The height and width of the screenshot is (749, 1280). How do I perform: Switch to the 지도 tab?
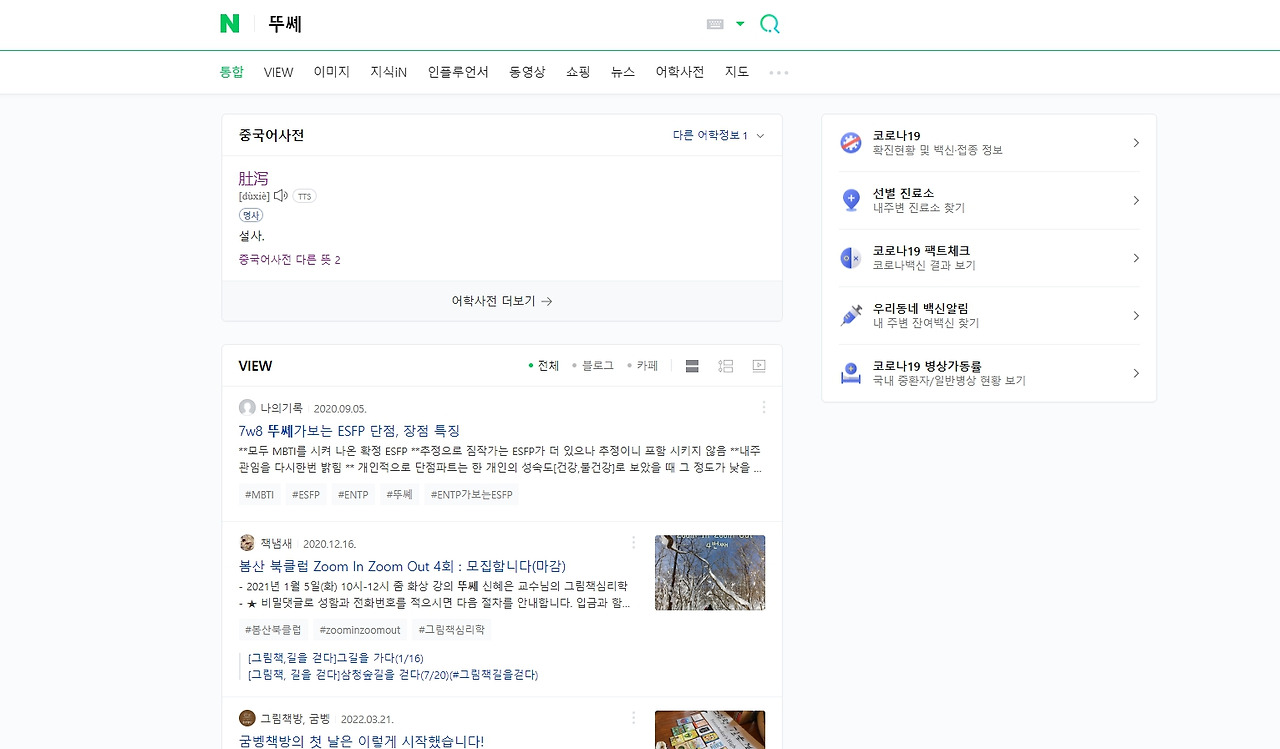[x=737, y=72]
